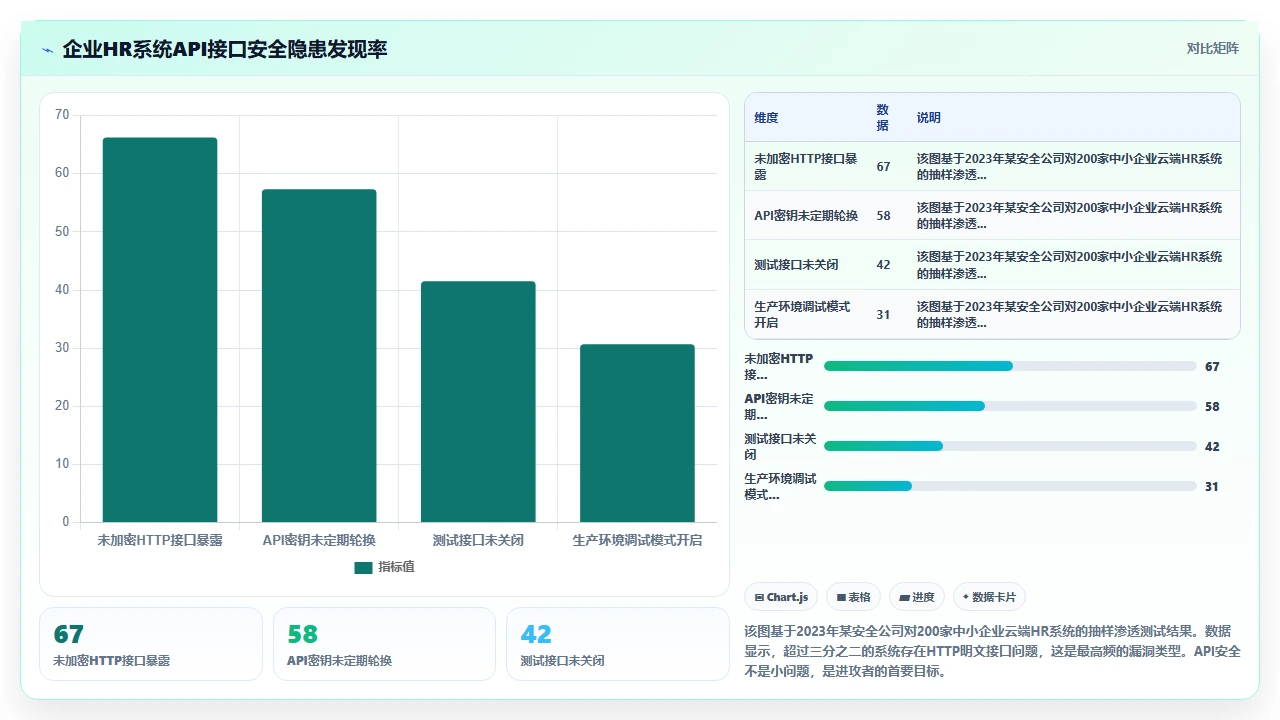1280x720 pixels.
Task: Click the value 31 in the table
Action: [x=883, y=314]
